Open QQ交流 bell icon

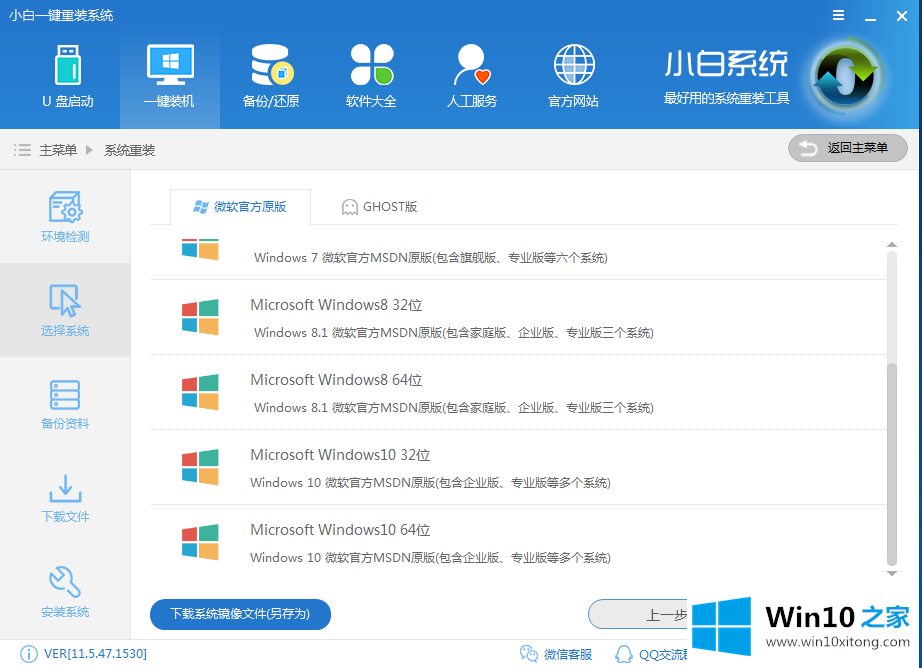(x=624, y=654)
